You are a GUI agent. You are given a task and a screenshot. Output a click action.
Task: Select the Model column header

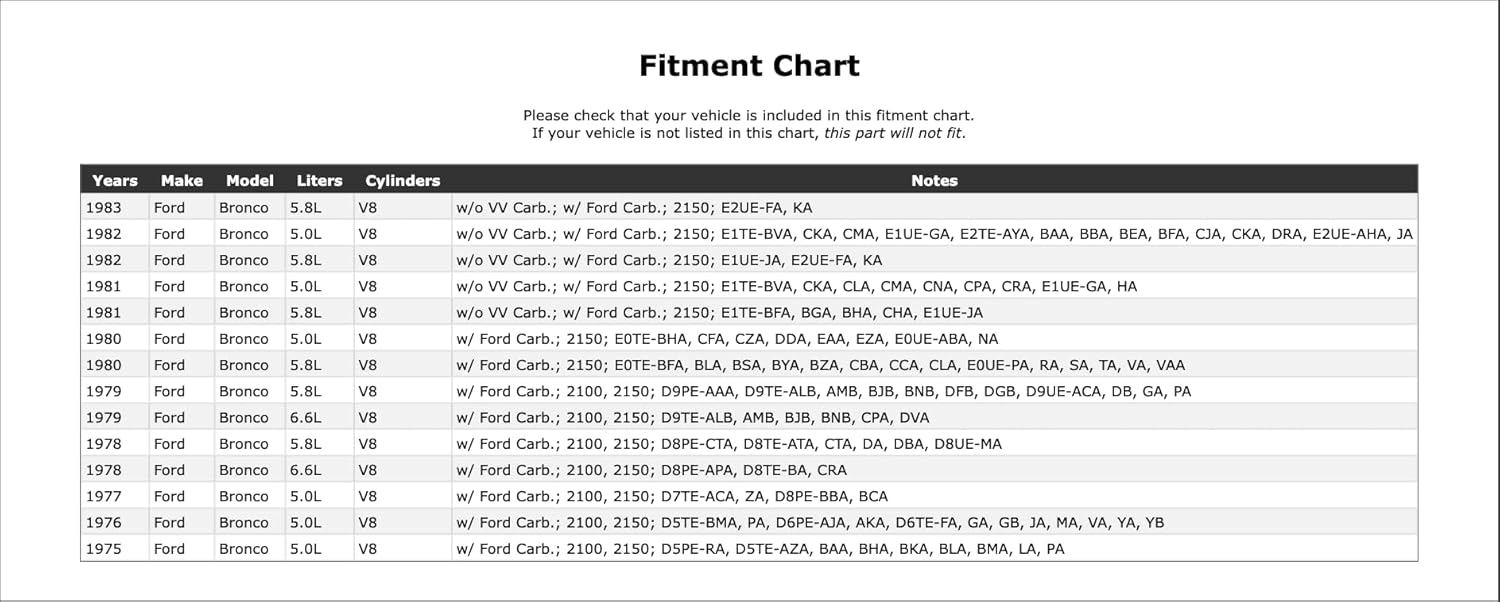click(249, 181)
